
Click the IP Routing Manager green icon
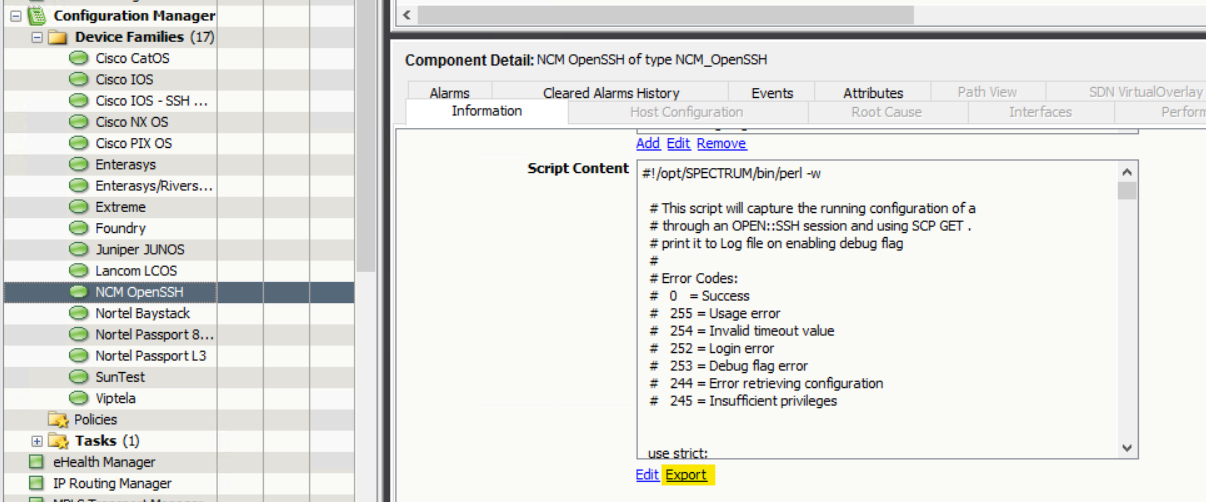coord(37,483)
